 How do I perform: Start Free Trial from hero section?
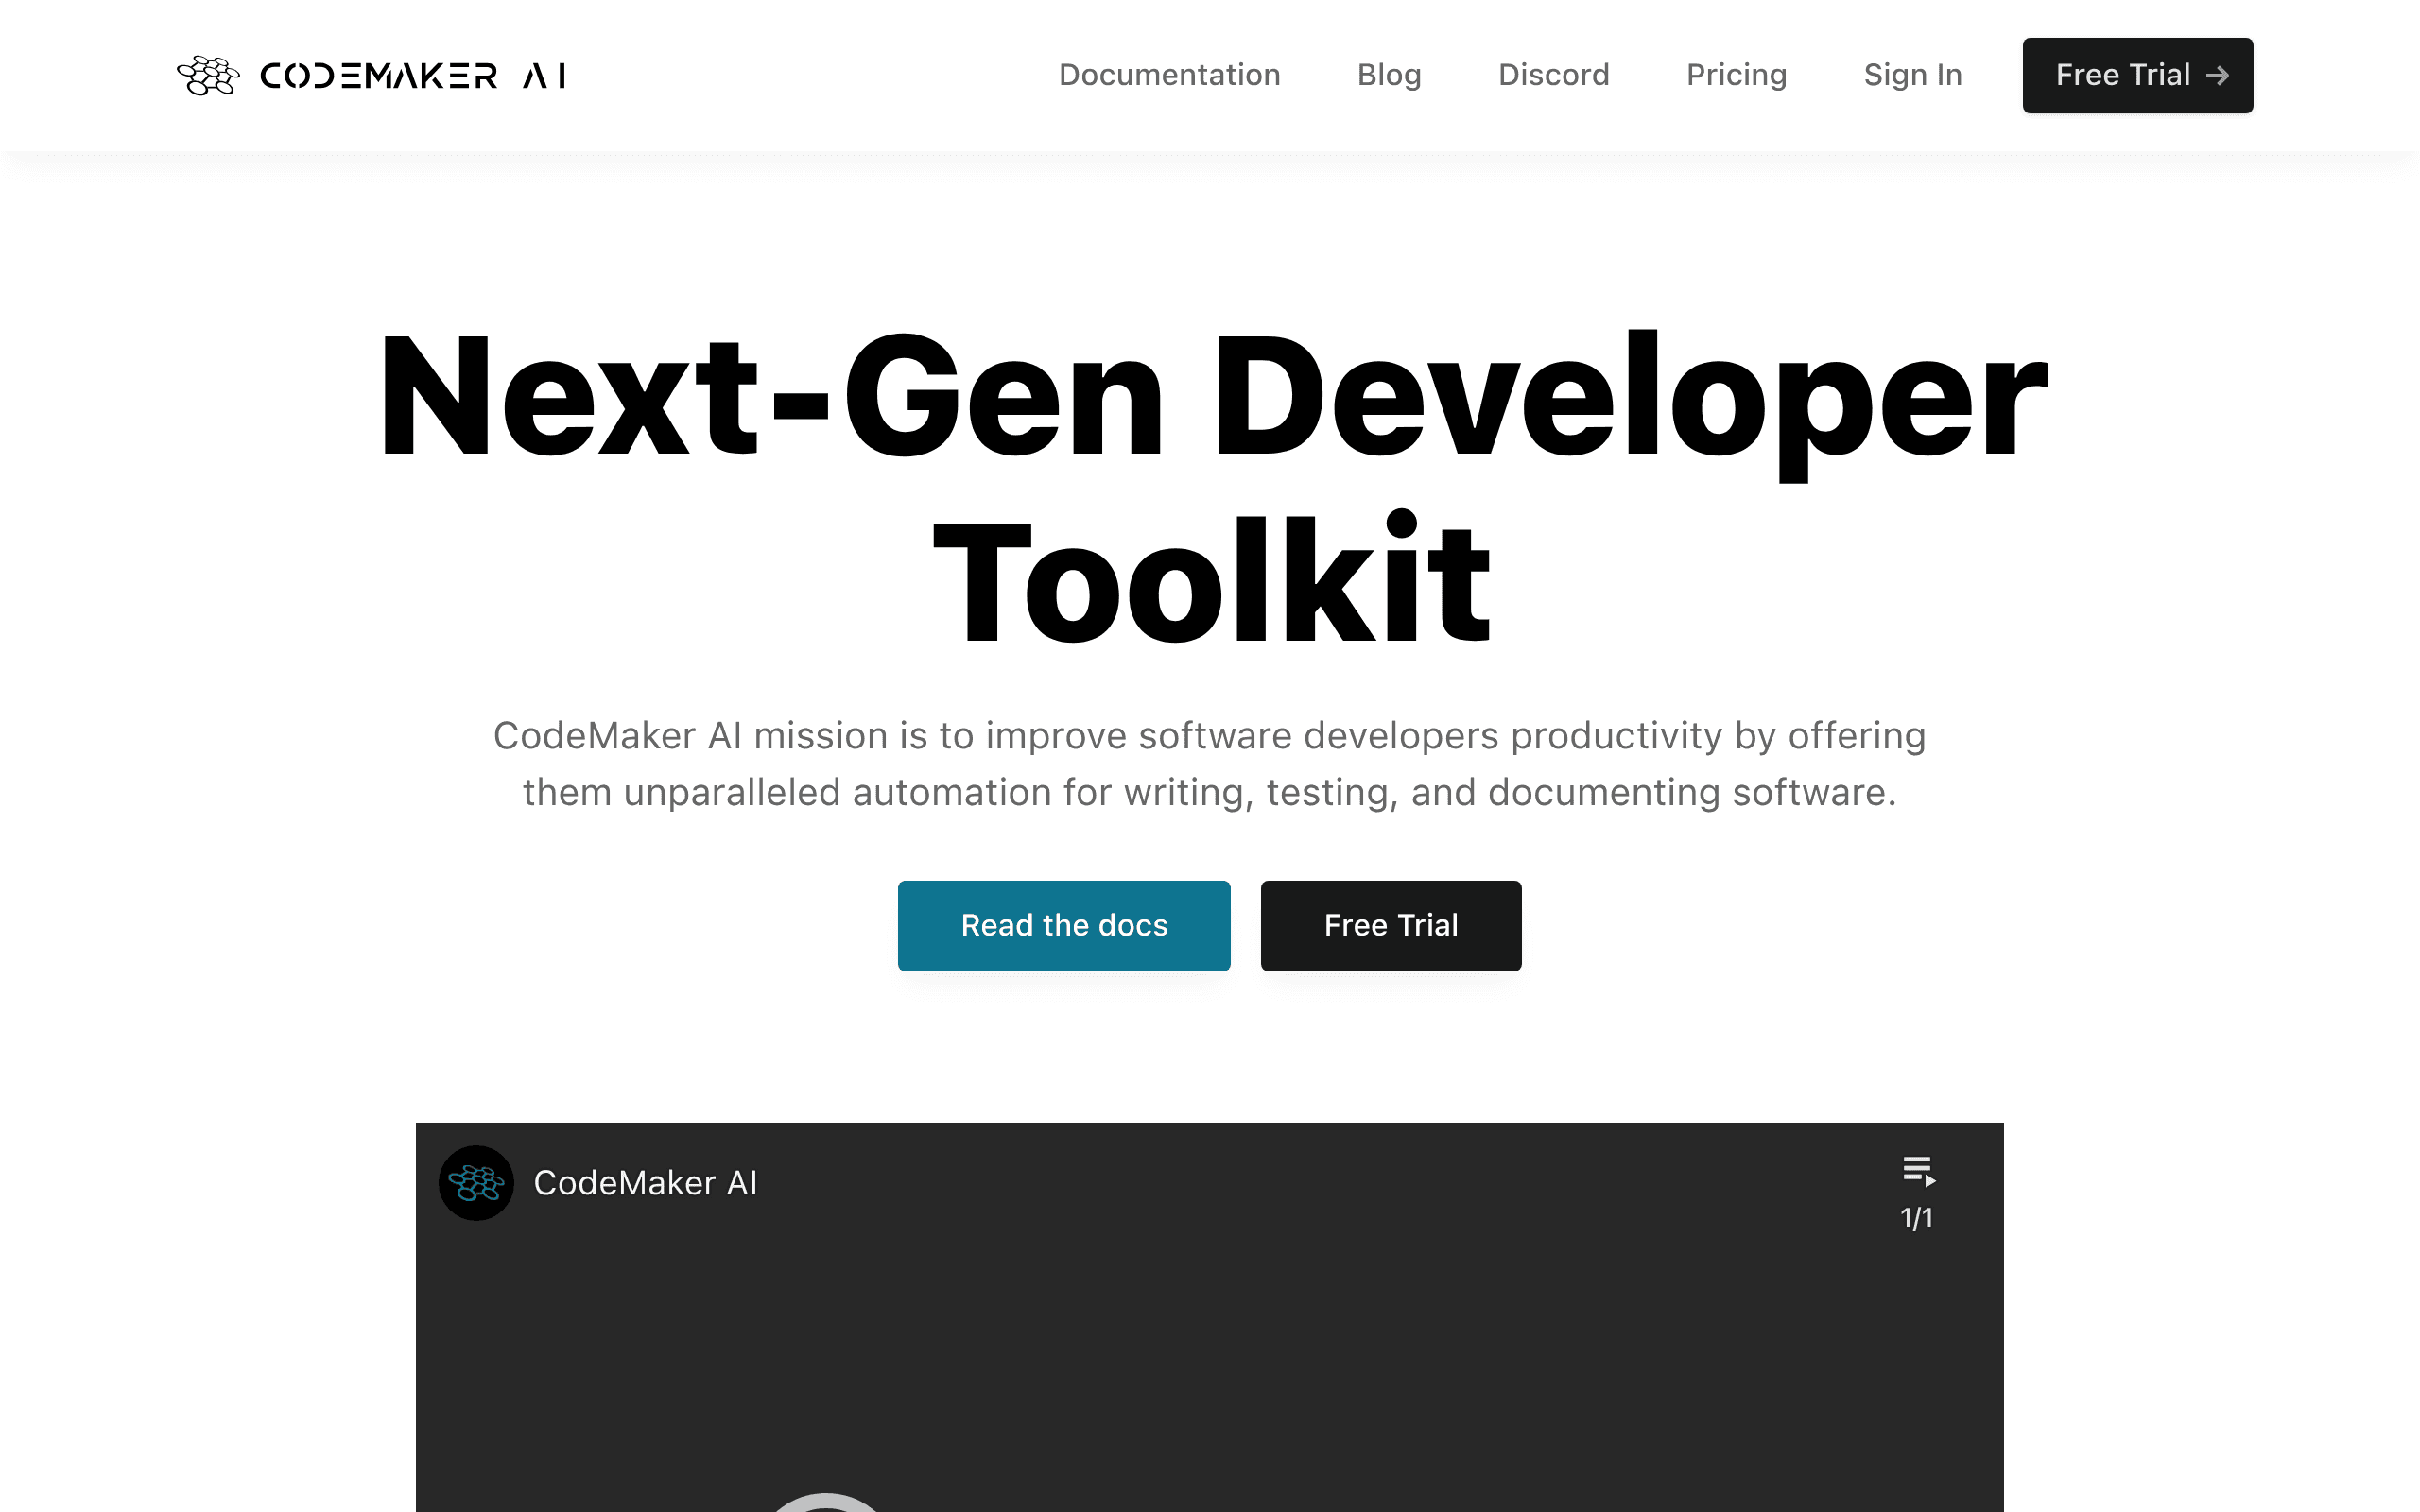point(1390,925)
